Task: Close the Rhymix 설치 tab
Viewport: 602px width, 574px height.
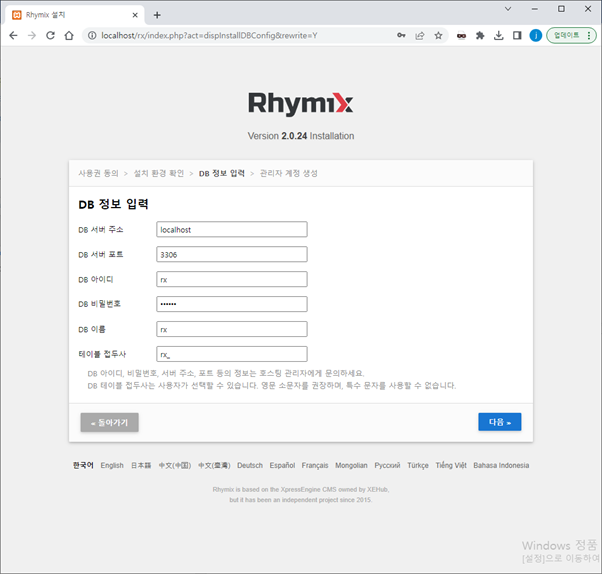Action: coord(135,15)
